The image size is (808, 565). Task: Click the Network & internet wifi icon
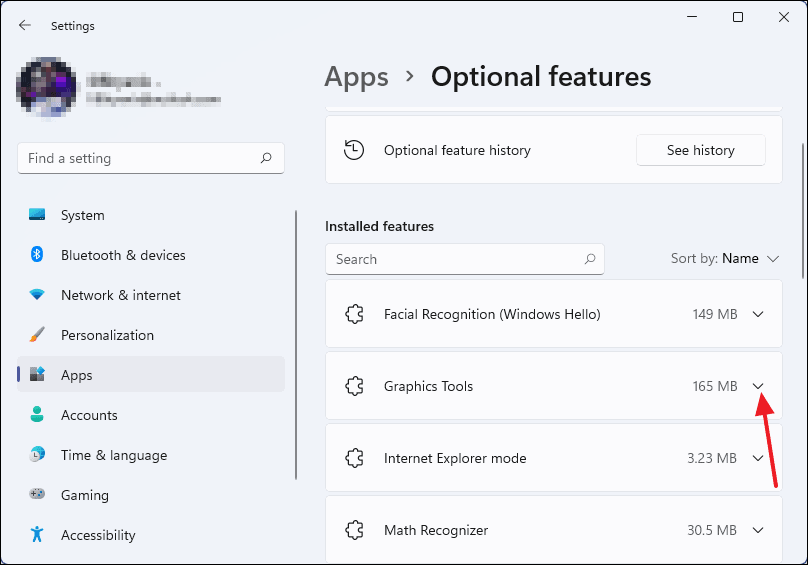[37, 295]
